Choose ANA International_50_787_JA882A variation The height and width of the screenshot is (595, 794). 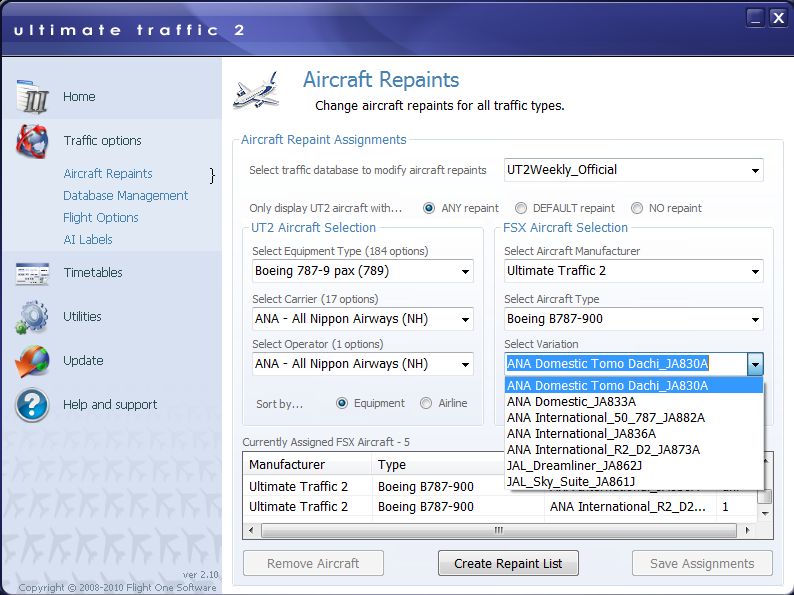(x=634, y=418)
